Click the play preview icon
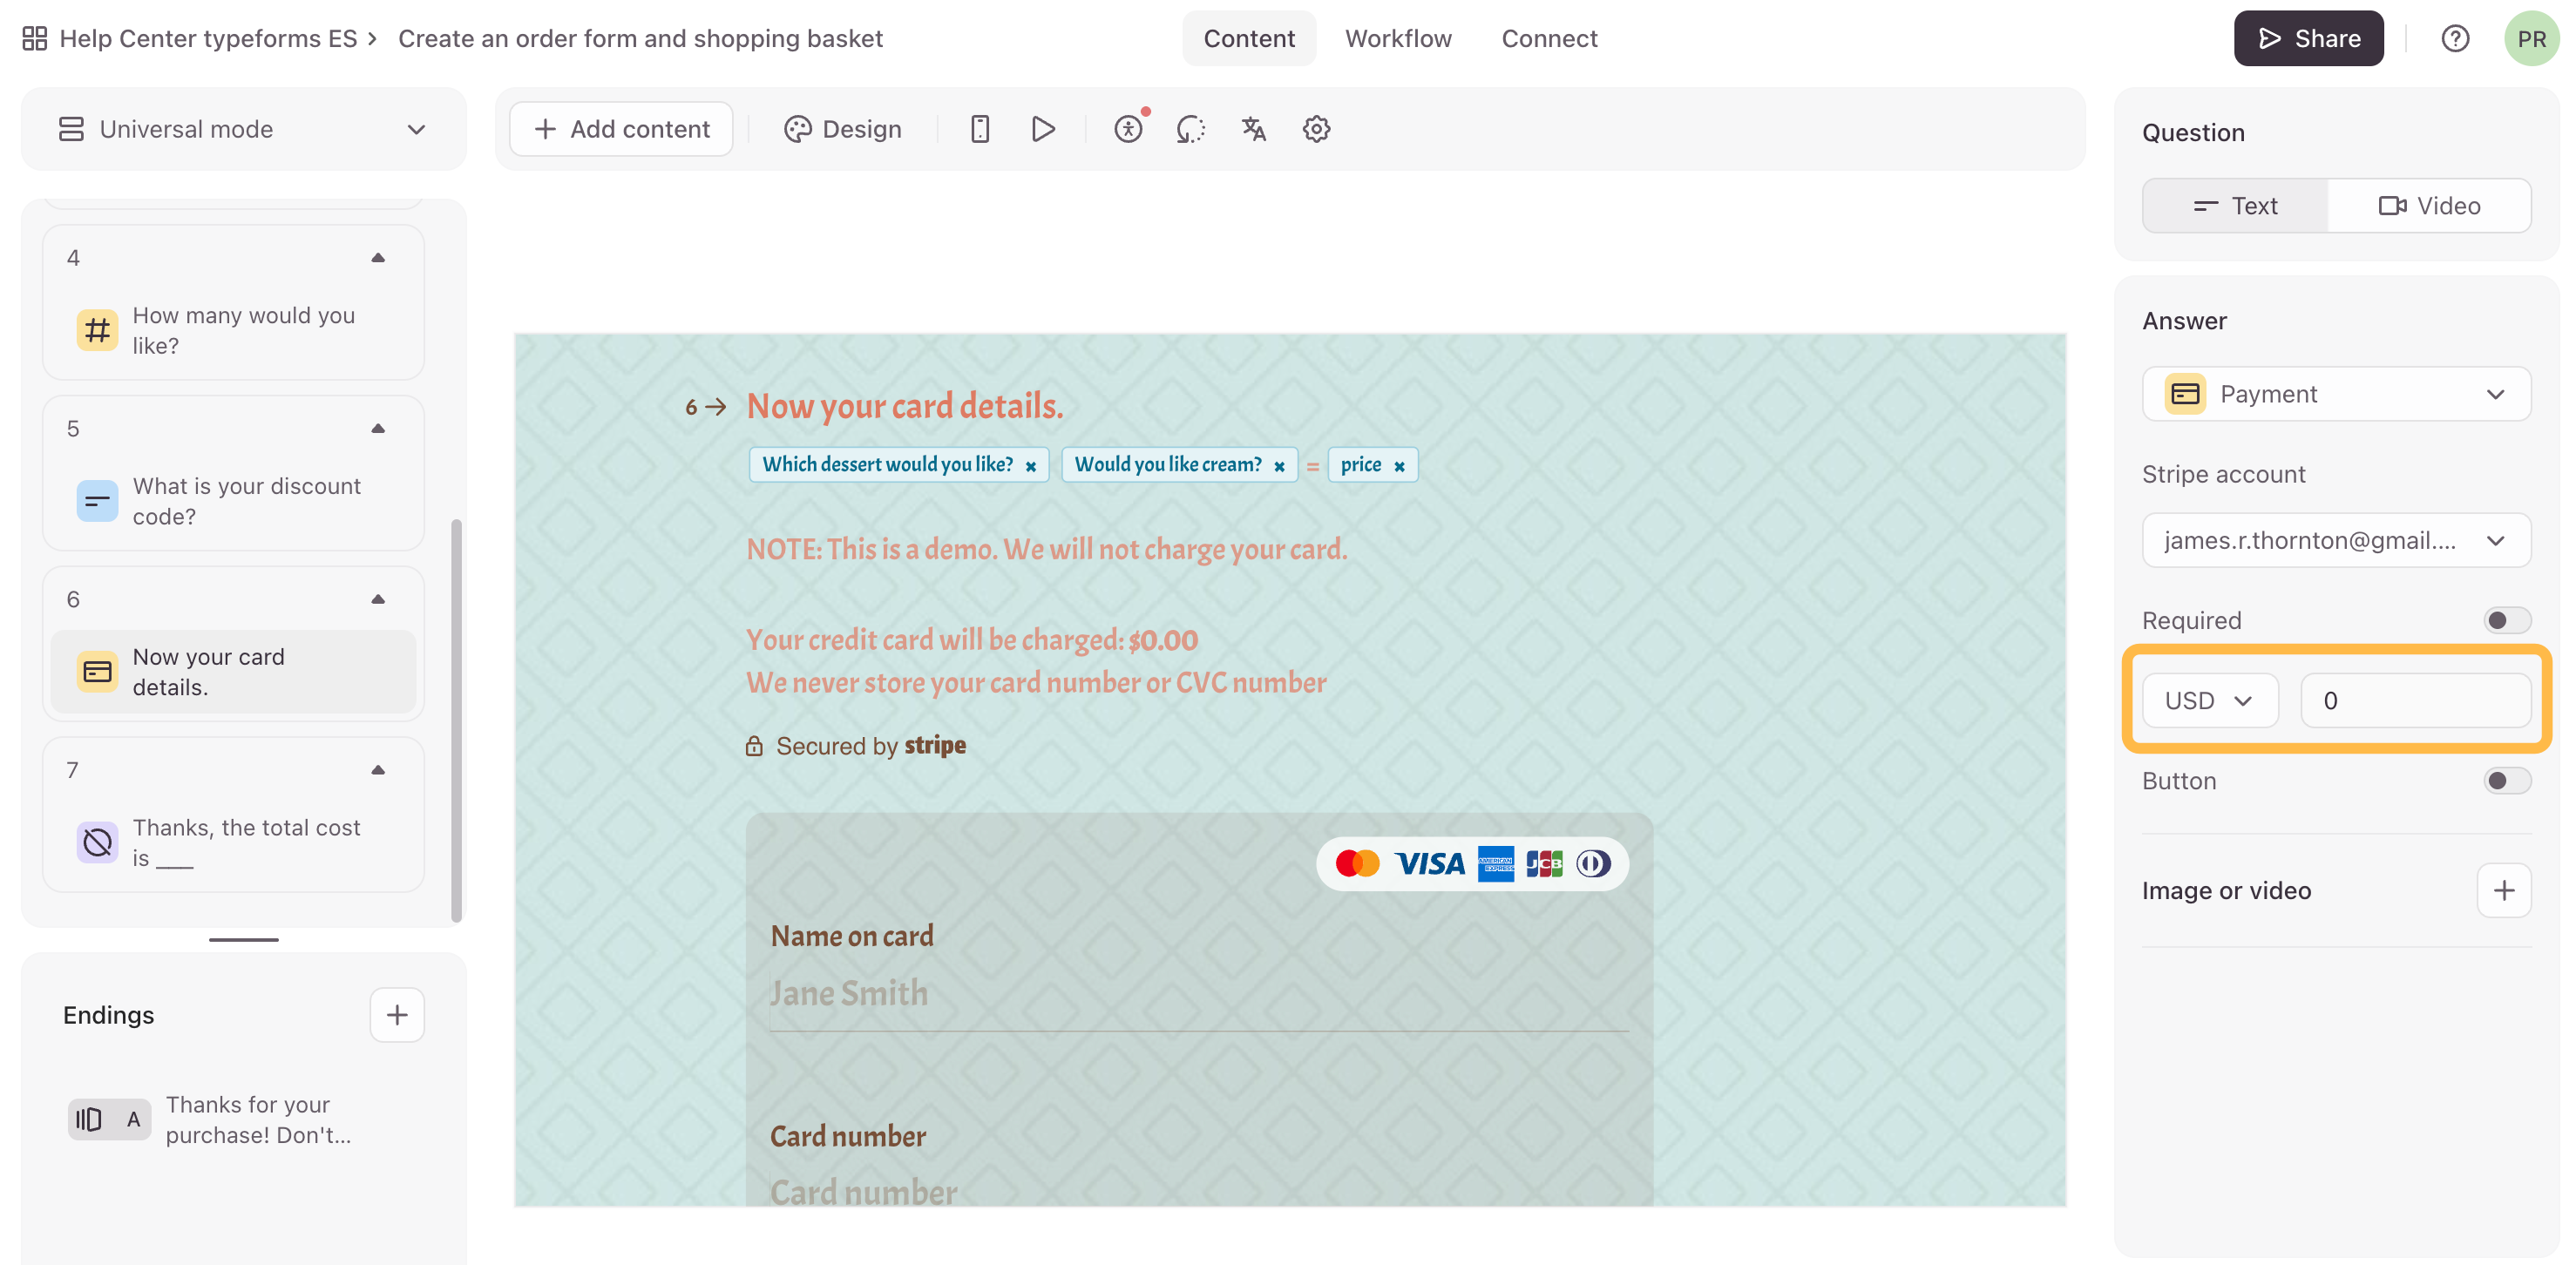The image size is (2576, 1265). pos(1043,129)
